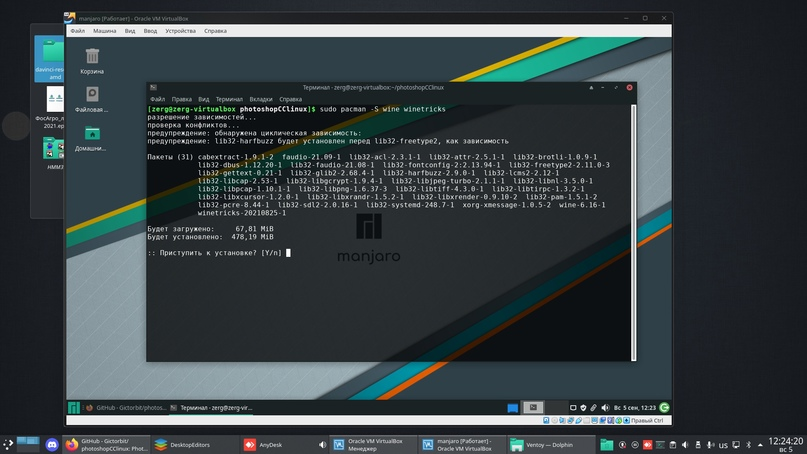Click 'winetricks-20210825-1' package text
807x454 pixels.
click(242, 213)
